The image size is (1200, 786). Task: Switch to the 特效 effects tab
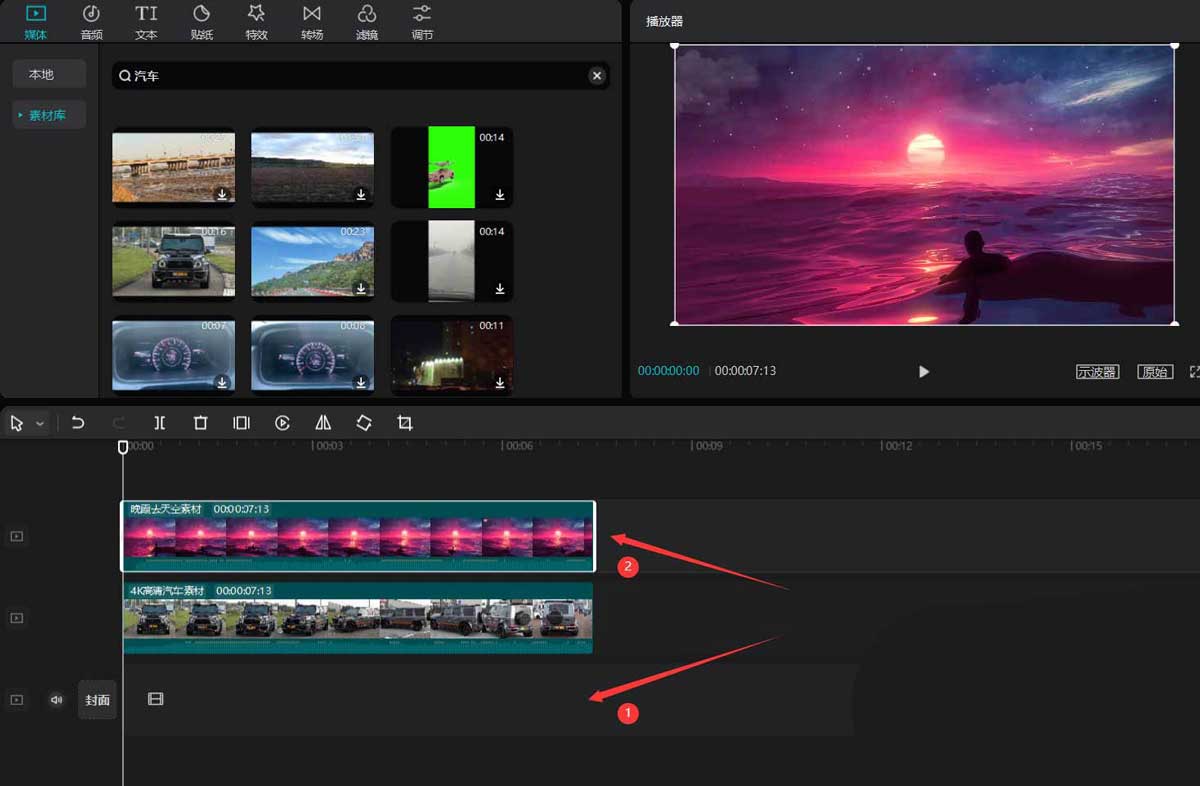click(x=256, y=22)
